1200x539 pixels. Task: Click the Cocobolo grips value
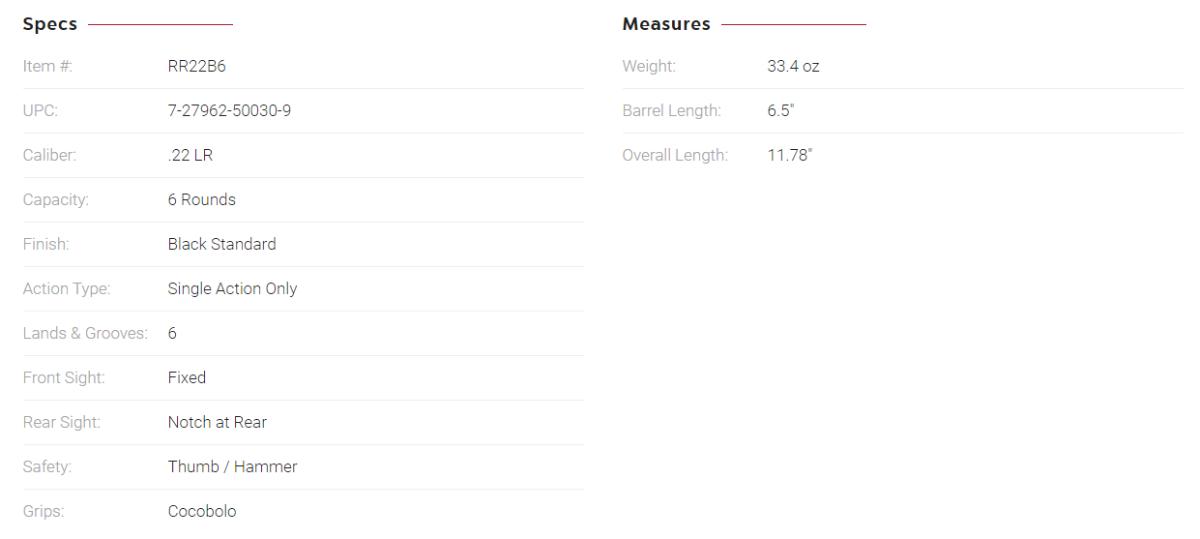point(202,512)
